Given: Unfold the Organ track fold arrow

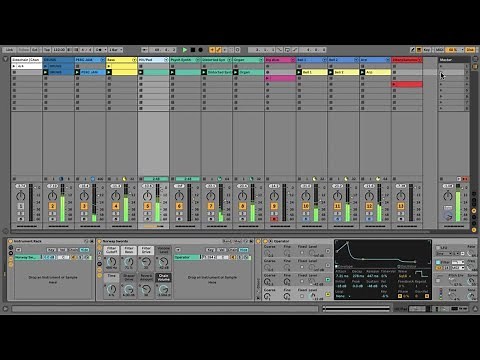Looking at the screenshot, I should pos(261,60).
